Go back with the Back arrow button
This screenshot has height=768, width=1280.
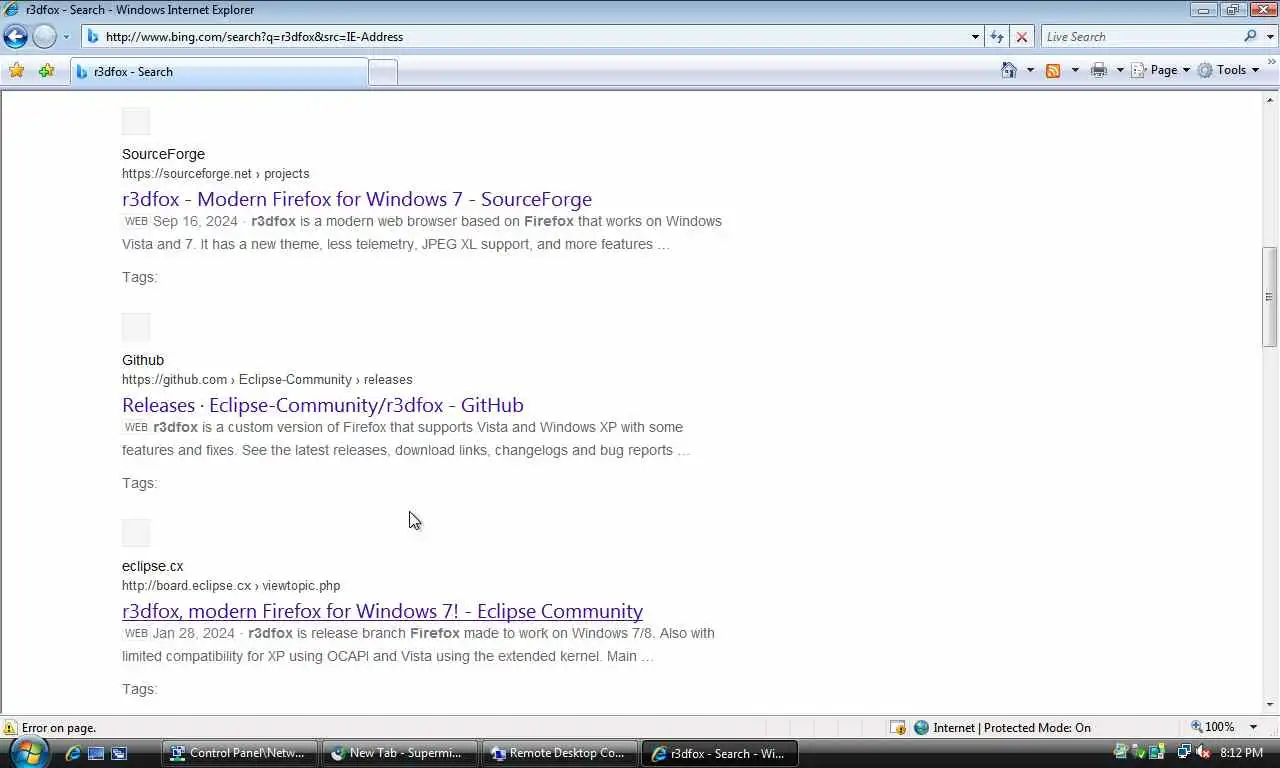15,37
